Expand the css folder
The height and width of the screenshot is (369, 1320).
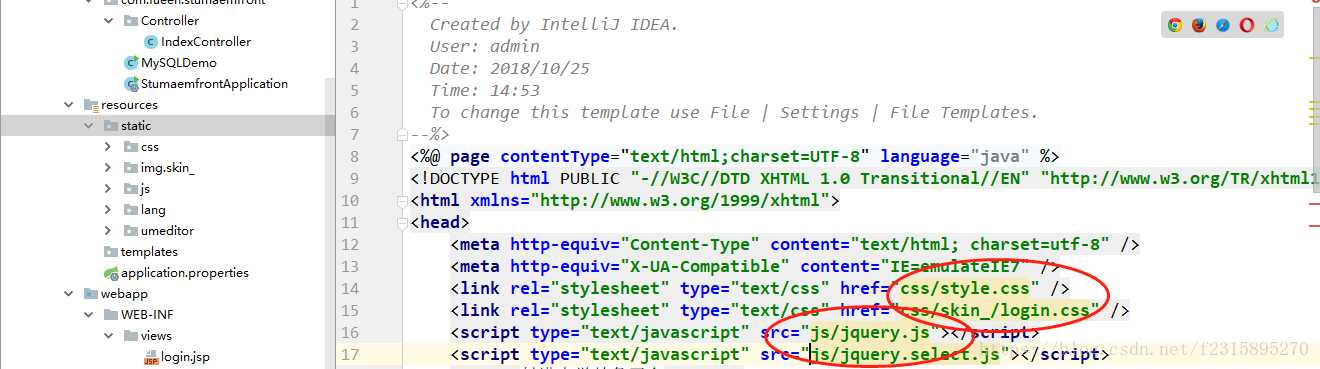point(108,147)
